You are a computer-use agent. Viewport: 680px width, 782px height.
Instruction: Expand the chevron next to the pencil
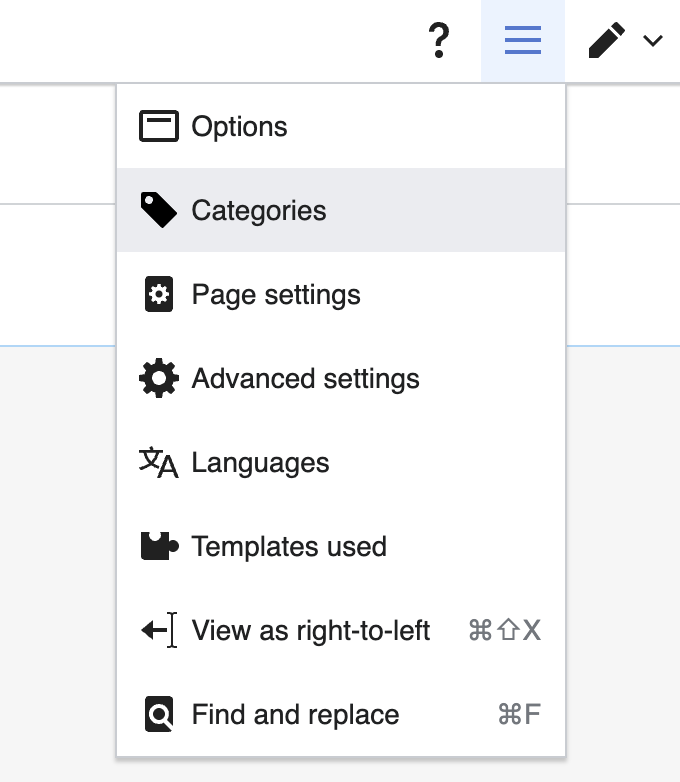click(x=653, y=41)
